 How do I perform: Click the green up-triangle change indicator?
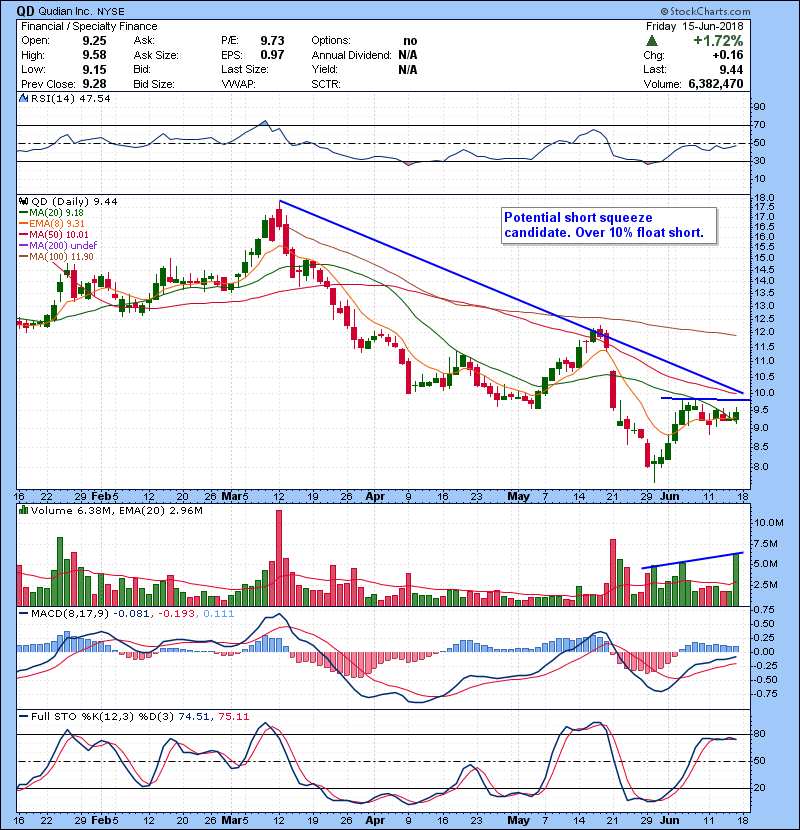click(x=652, y=40)
